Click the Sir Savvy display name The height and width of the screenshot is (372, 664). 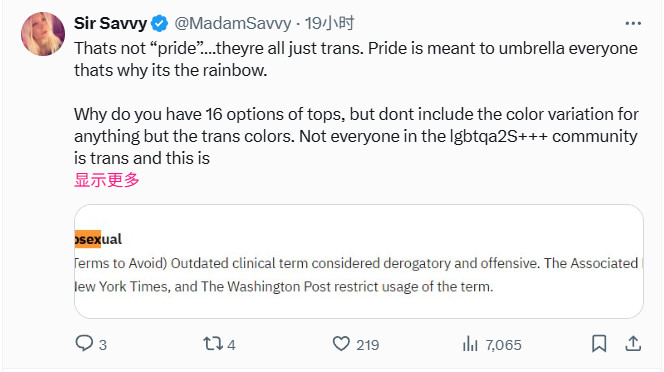point(110,23)
